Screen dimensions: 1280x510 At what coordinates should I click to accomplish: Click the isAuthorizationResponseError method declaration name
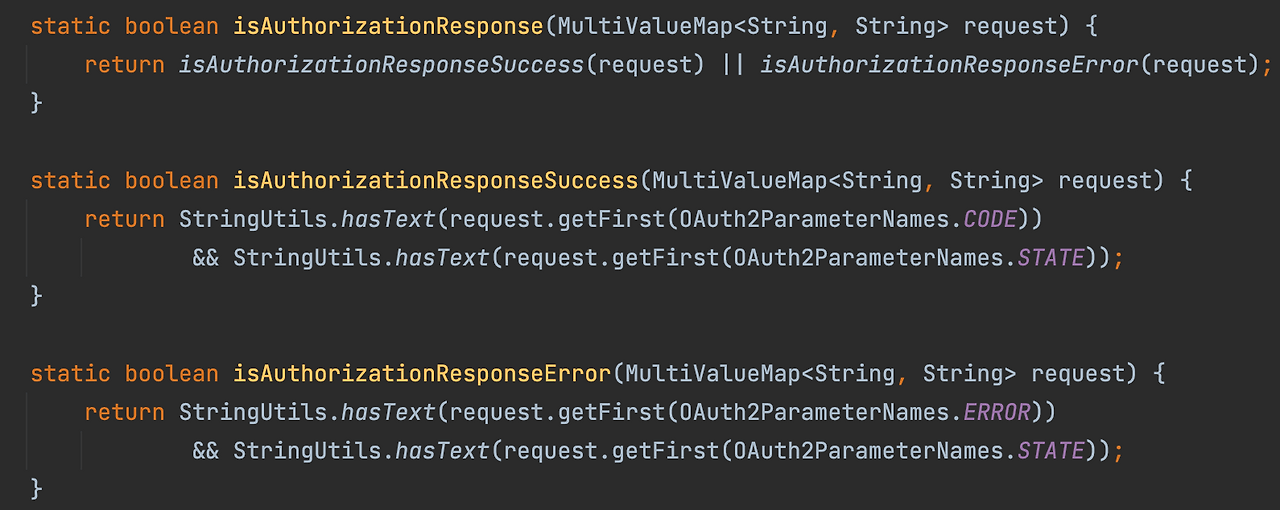pos(422,374)
